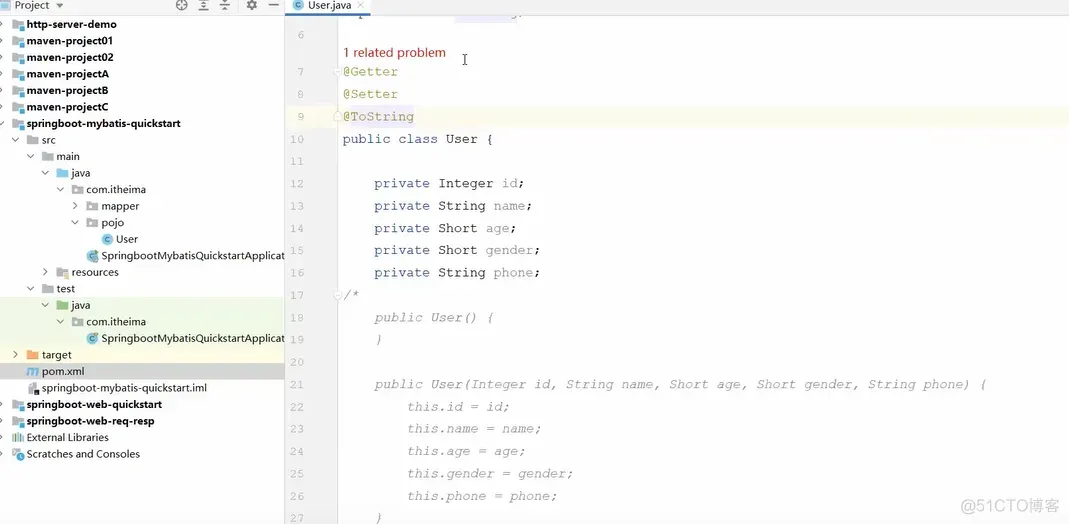Click the '1 related problem' hint link
Screen dimensions: 1069x524
click(x=394, y=52)
